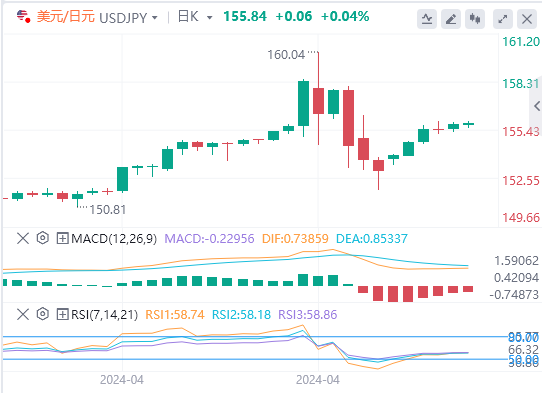Screen dimensions: 542x393
Task: Open the 日K timeframe dropdown
Action: (209, 18)
